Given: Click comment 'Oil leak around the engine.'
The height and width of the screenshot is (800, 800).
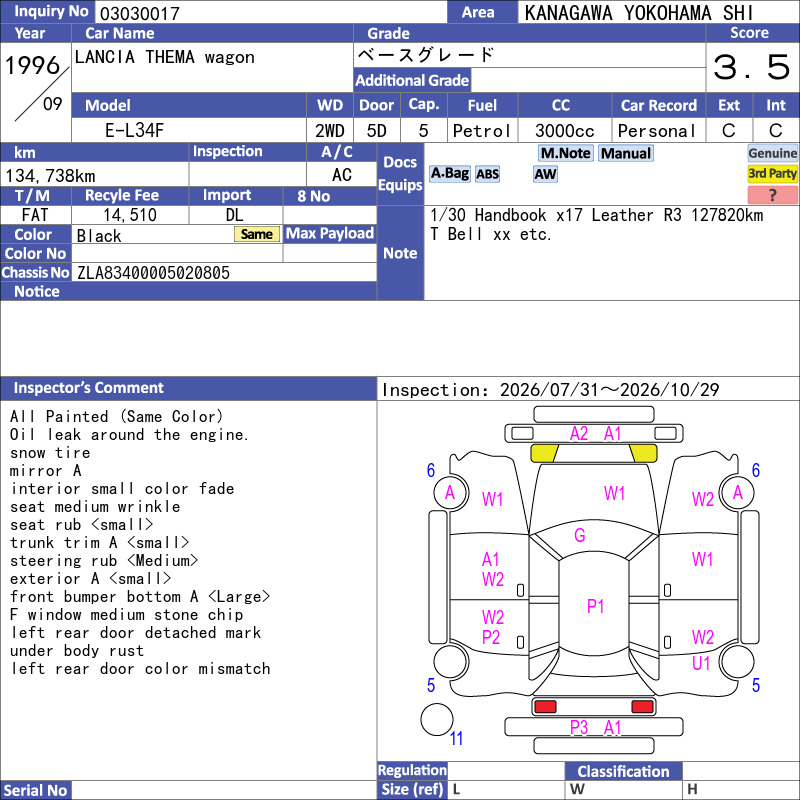Looking at the screenshot, I should click(129, 435).
